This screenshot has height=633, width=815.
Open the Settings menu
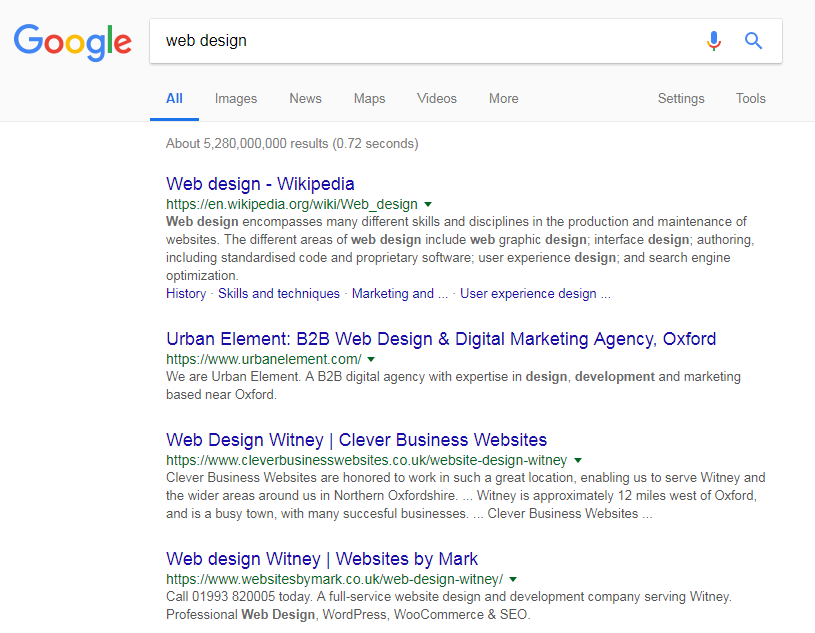(681, 99)
